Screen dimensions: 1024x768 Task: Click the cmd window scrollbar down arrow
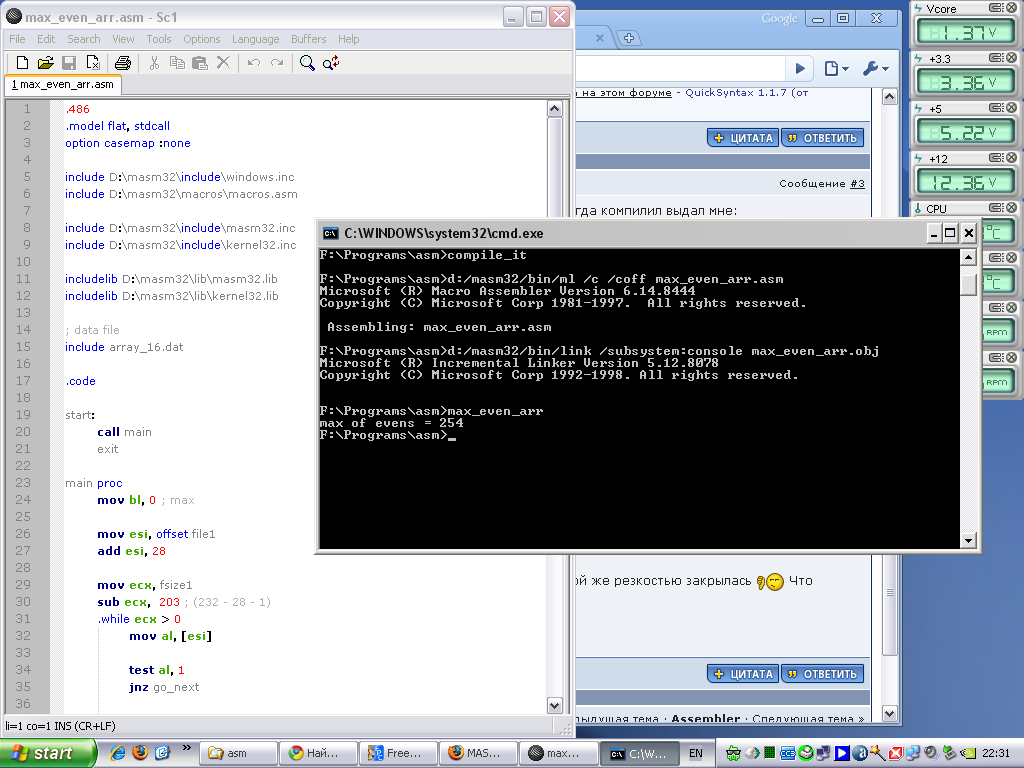[967, 540]
